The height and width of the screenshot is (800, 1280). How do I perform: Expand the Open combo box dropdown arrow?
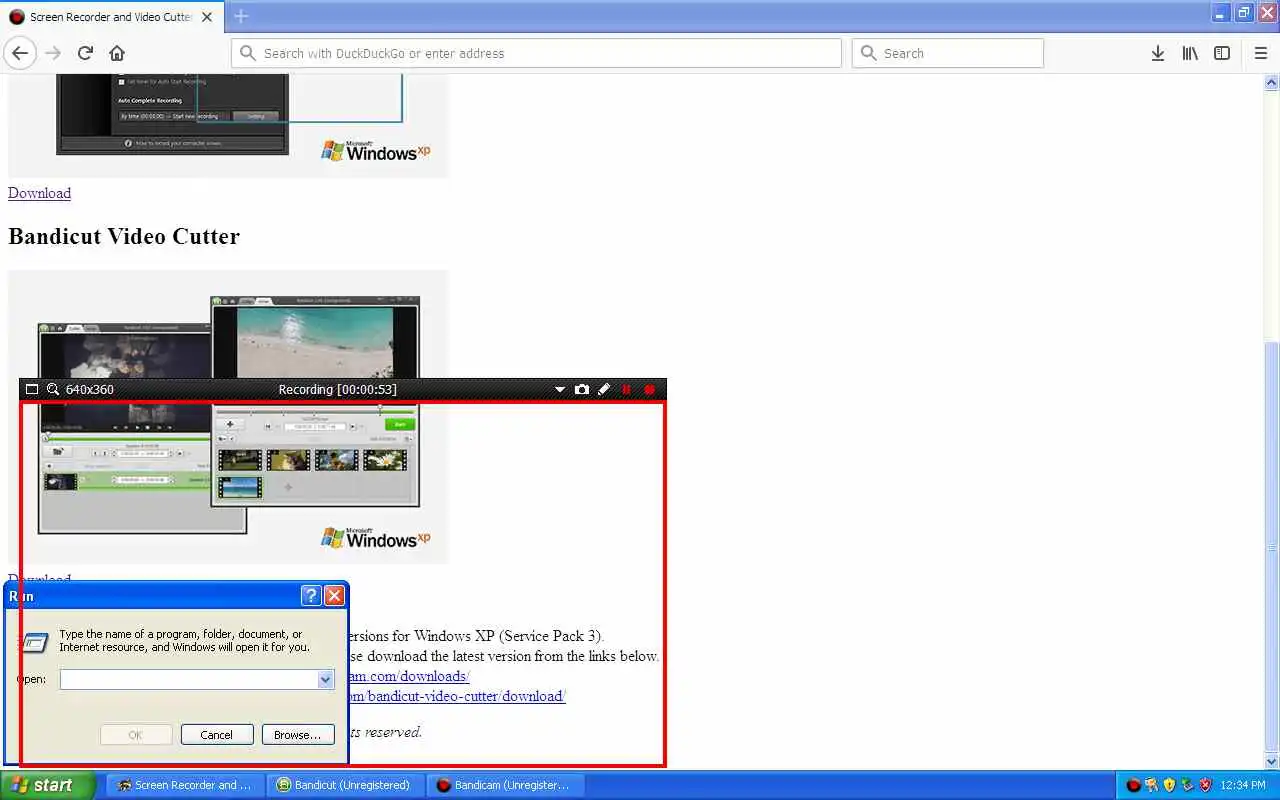click(x=325, y=679)
